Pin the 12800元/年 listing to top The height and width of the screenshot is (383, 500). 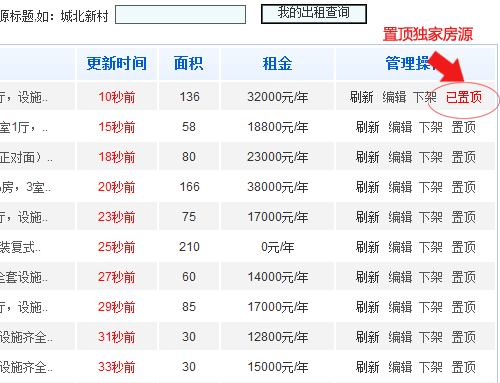(x=463, y=337)
